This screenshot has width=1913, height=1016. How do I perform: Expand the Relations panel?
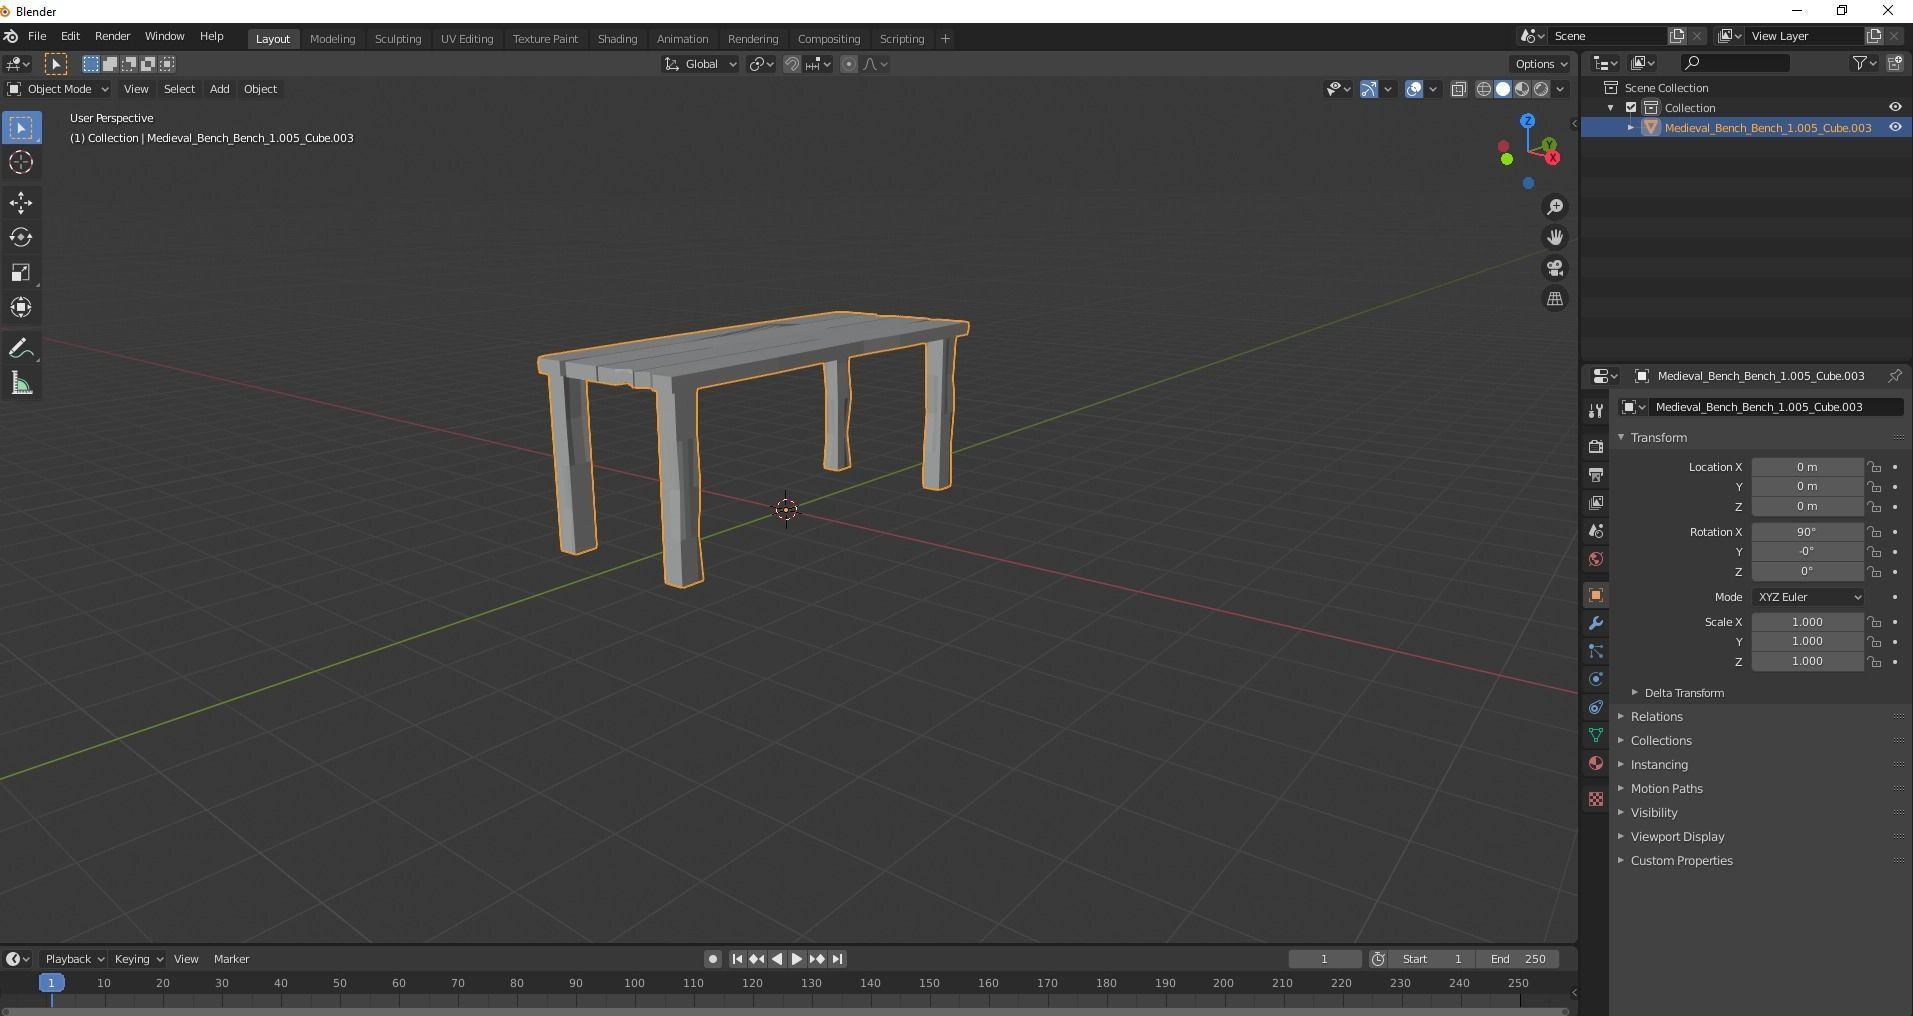tap(1656, 717)
